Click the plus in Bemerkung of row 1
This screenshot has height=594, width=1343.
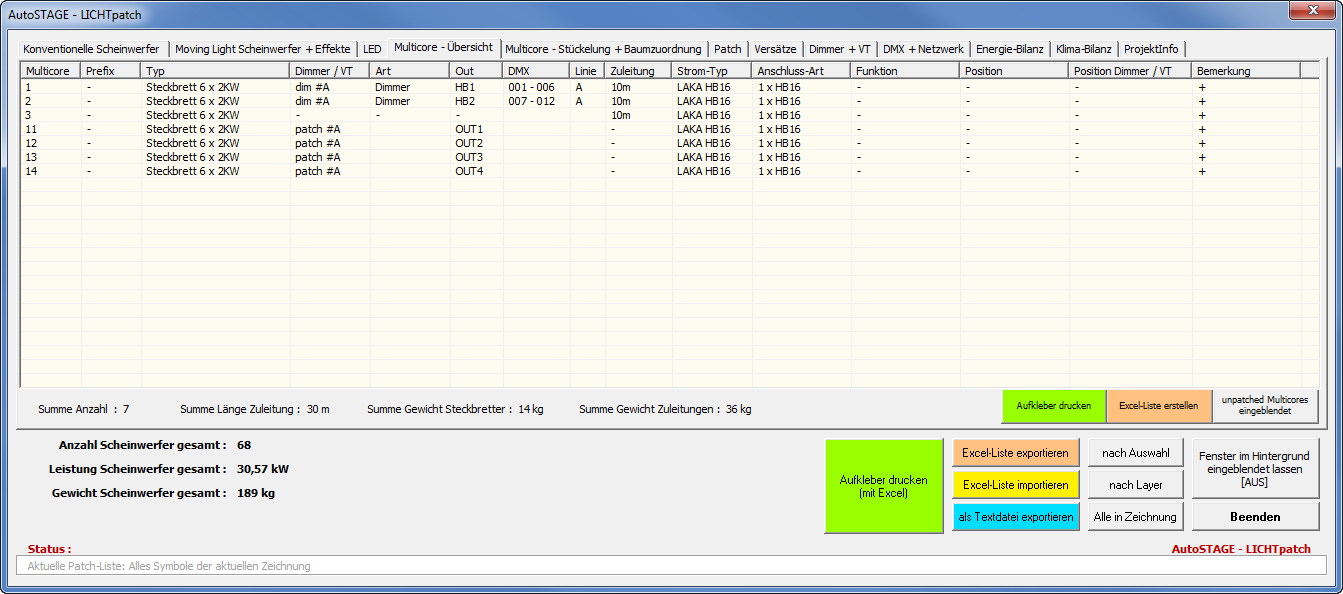click(x=1202, y=87)
